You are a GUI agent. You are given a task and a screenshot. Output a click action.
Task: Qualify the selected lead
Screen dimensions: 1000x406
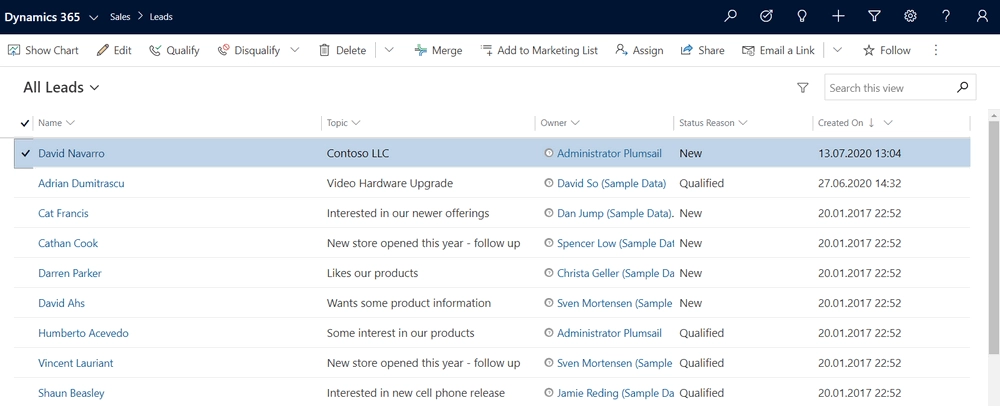[174, 50]
